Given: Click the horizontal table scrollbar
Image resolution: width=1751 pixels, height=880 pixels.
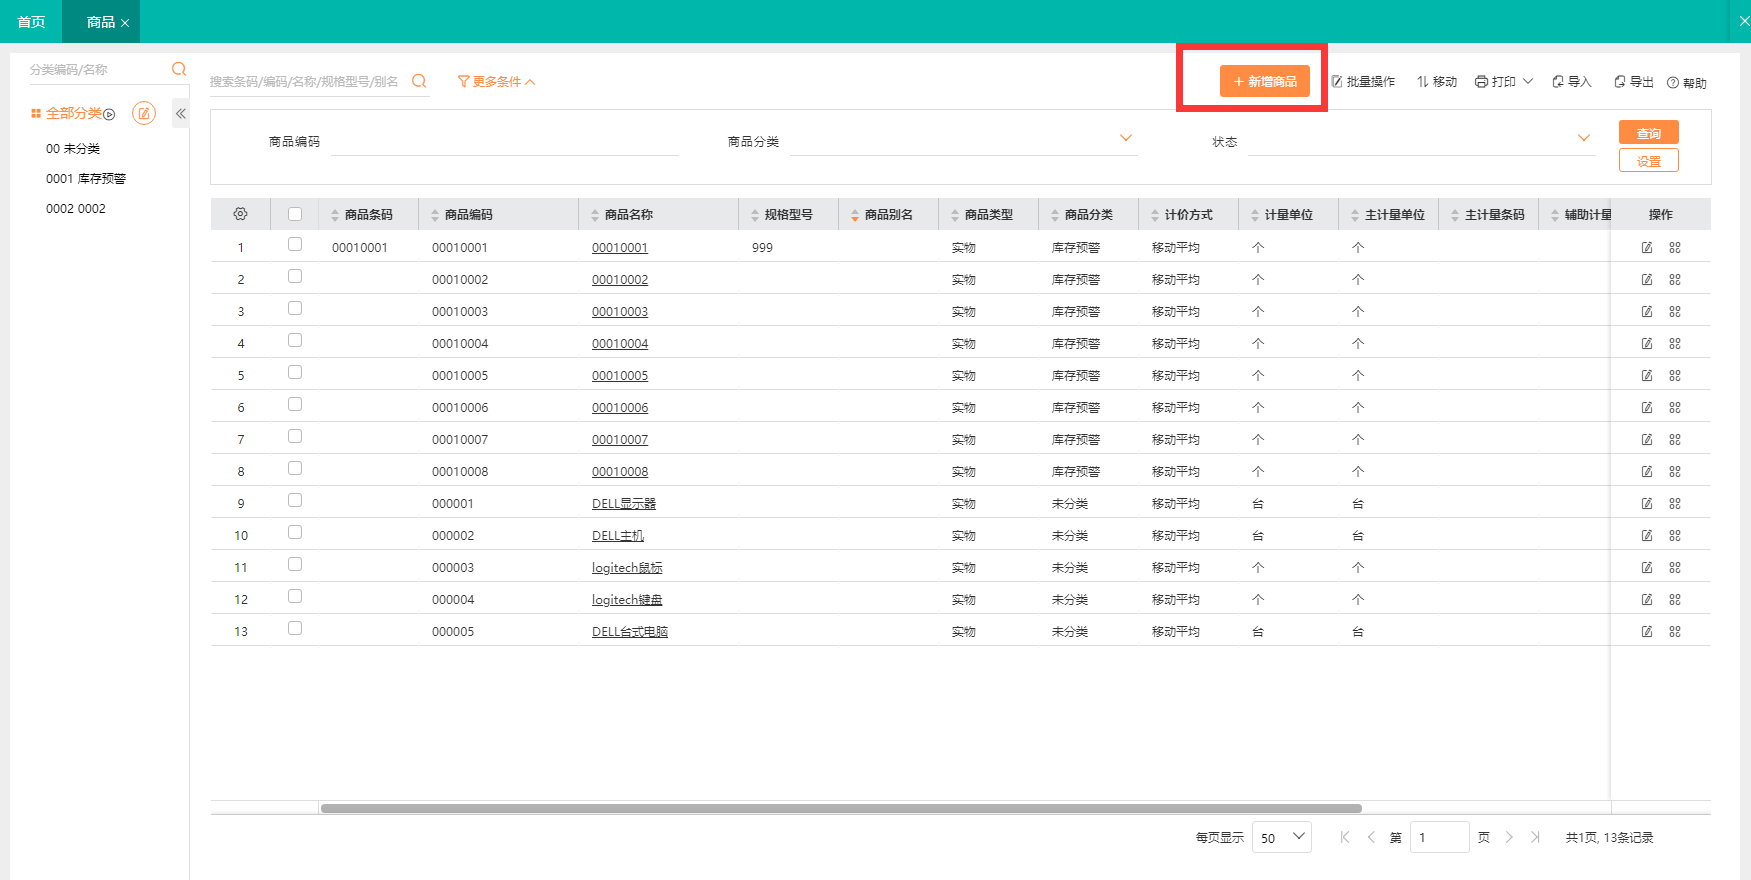Looking at the screenshot, I should point(841,808).
